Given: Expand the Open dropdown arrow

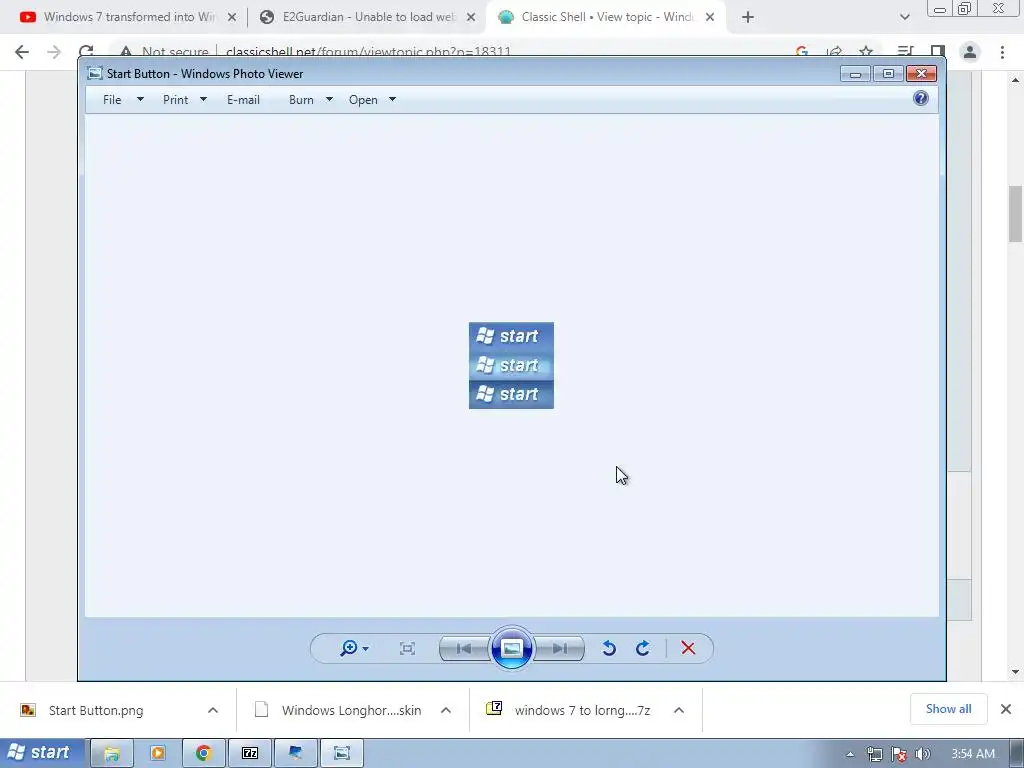Looking at the screenshot, I should click(392, 99).
